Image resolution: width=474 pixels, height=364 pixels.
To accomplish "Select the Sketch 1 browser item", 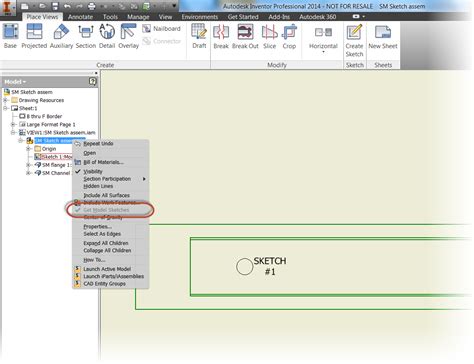I will click(x=53, y=157).
